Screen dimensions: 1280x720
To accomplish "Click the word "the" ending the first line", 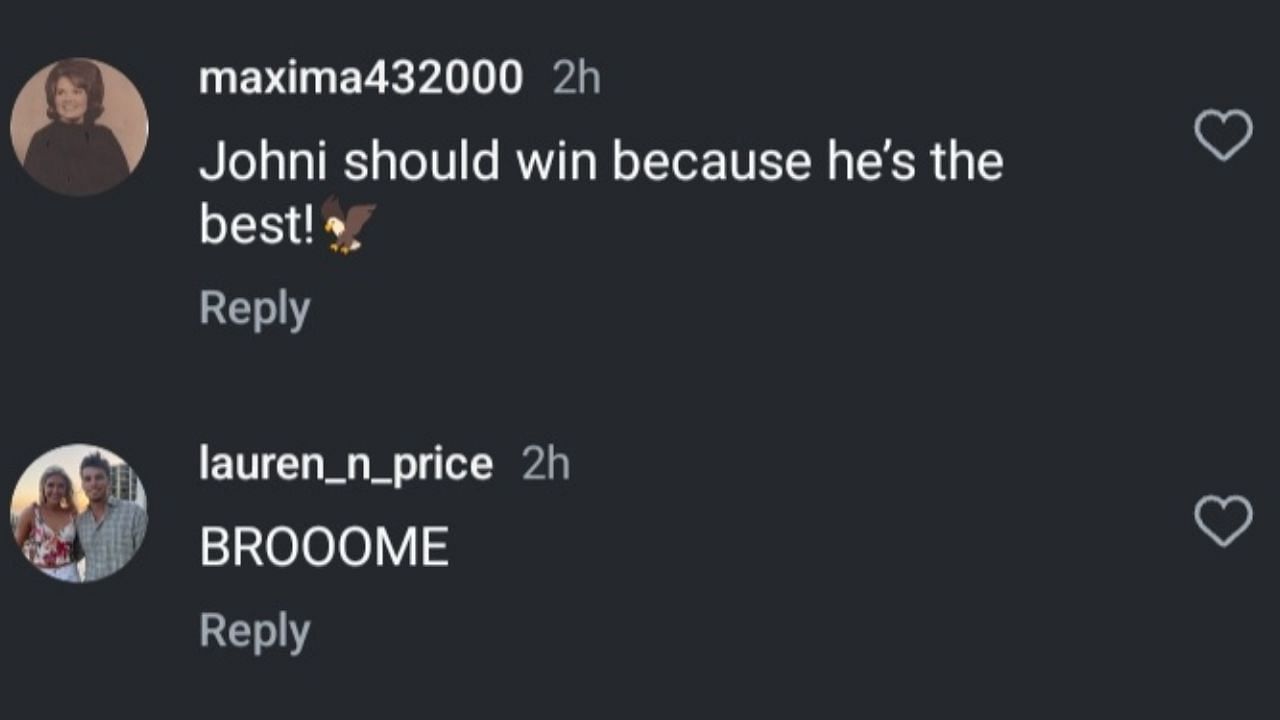I will (x=967, y=162).
